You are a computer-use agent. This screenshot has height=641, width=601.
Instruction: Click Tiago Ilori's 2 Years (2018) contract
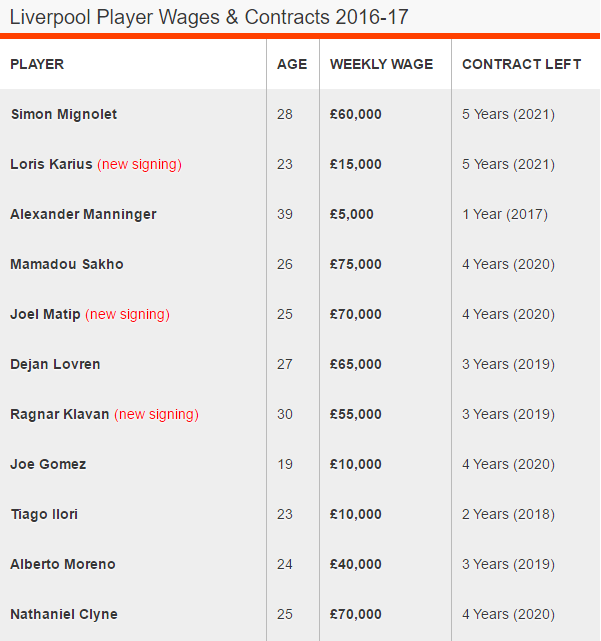tap(508, 514)
